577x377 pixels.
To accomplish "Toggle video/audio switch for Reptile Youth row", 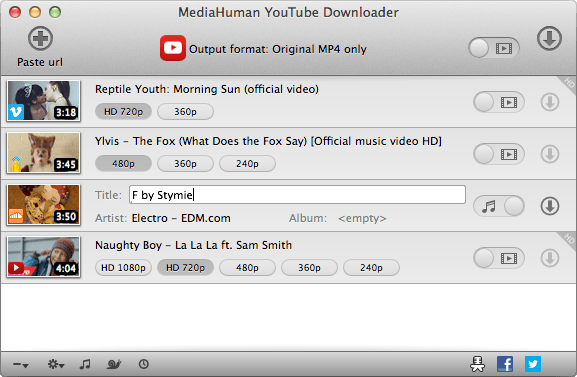I will click(499, 102).
